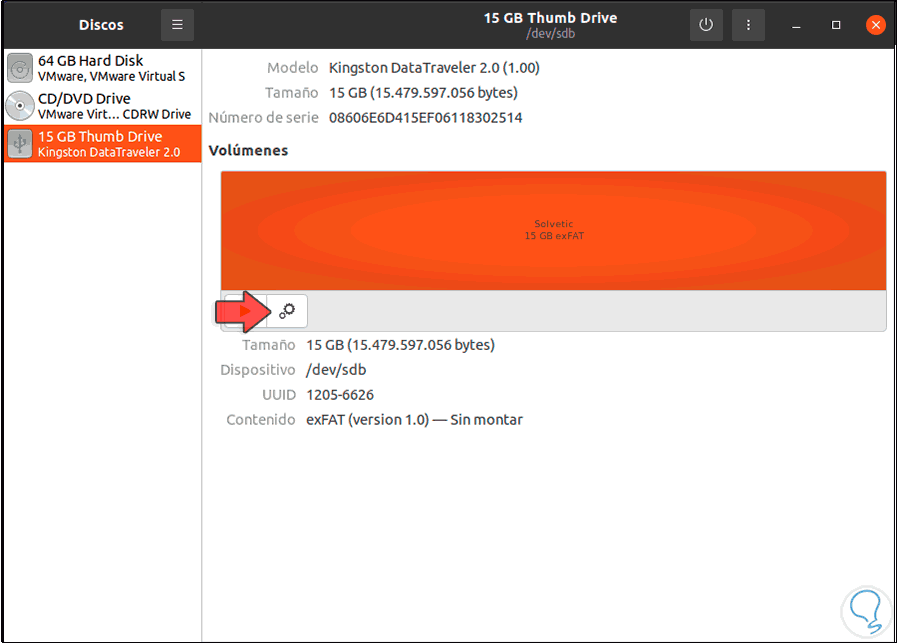
Task: Click the maximize window button
Action: [834, 24]
